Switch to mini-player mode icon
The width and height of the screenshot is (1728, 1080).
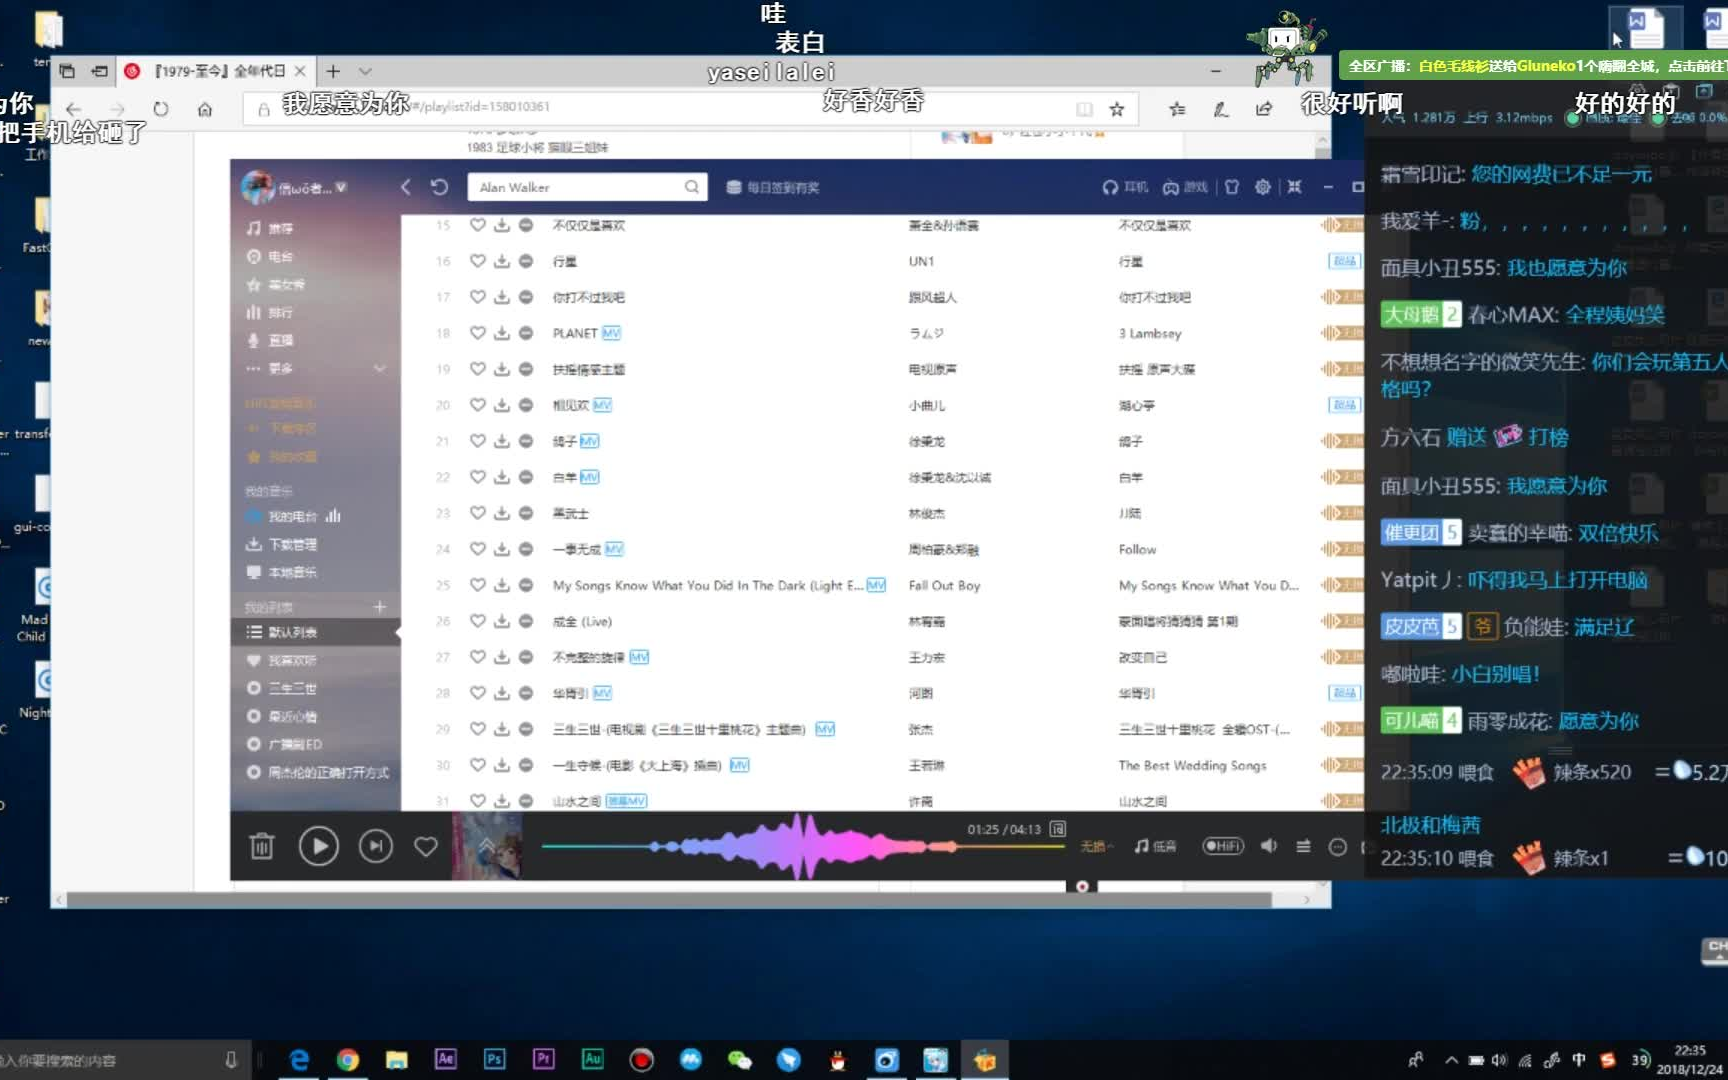coord(1294,187)
